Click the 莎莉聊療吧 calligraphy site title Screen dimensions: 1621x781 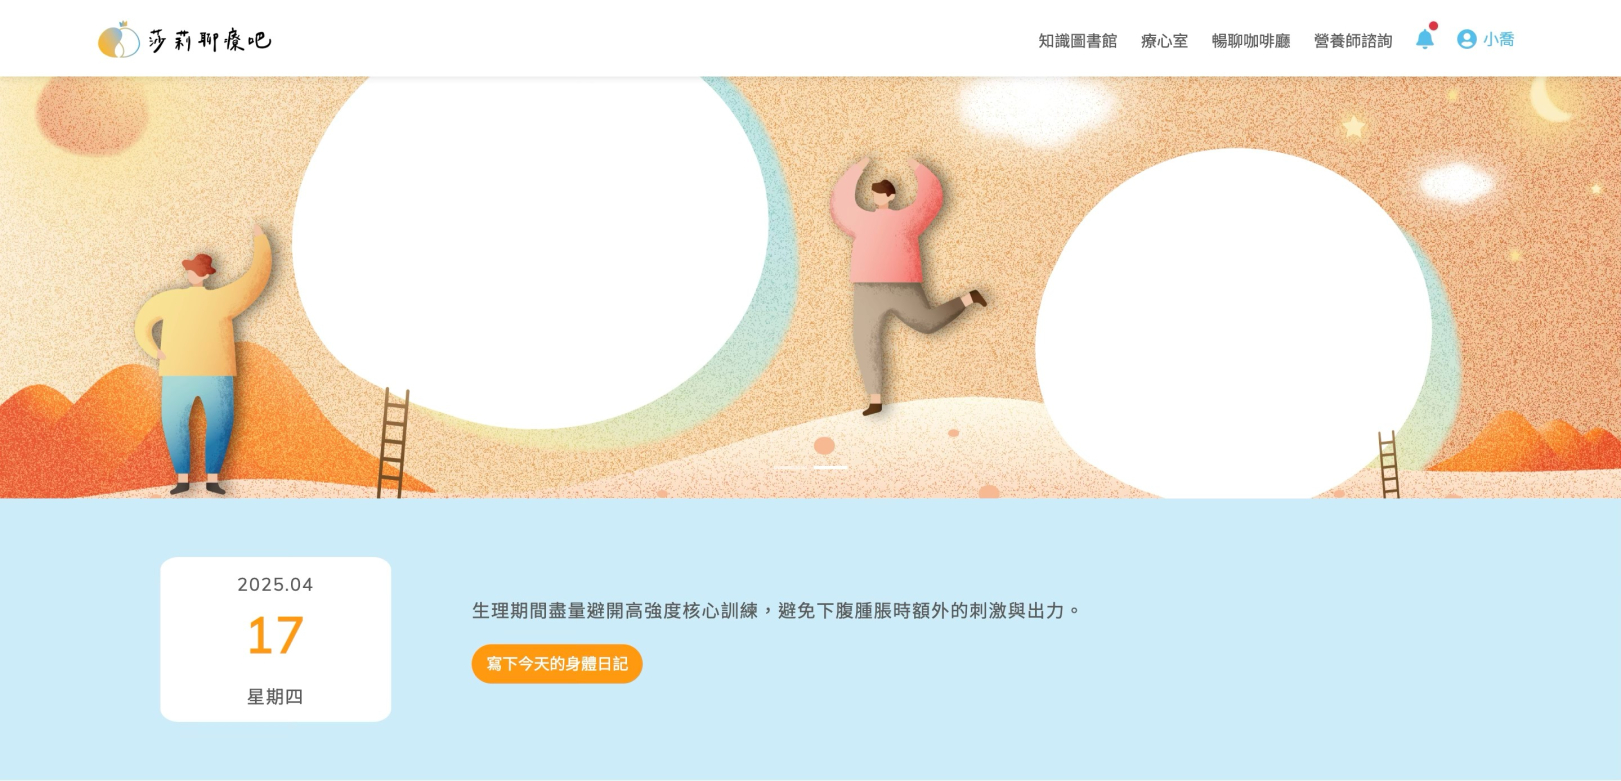click(209, 40)
